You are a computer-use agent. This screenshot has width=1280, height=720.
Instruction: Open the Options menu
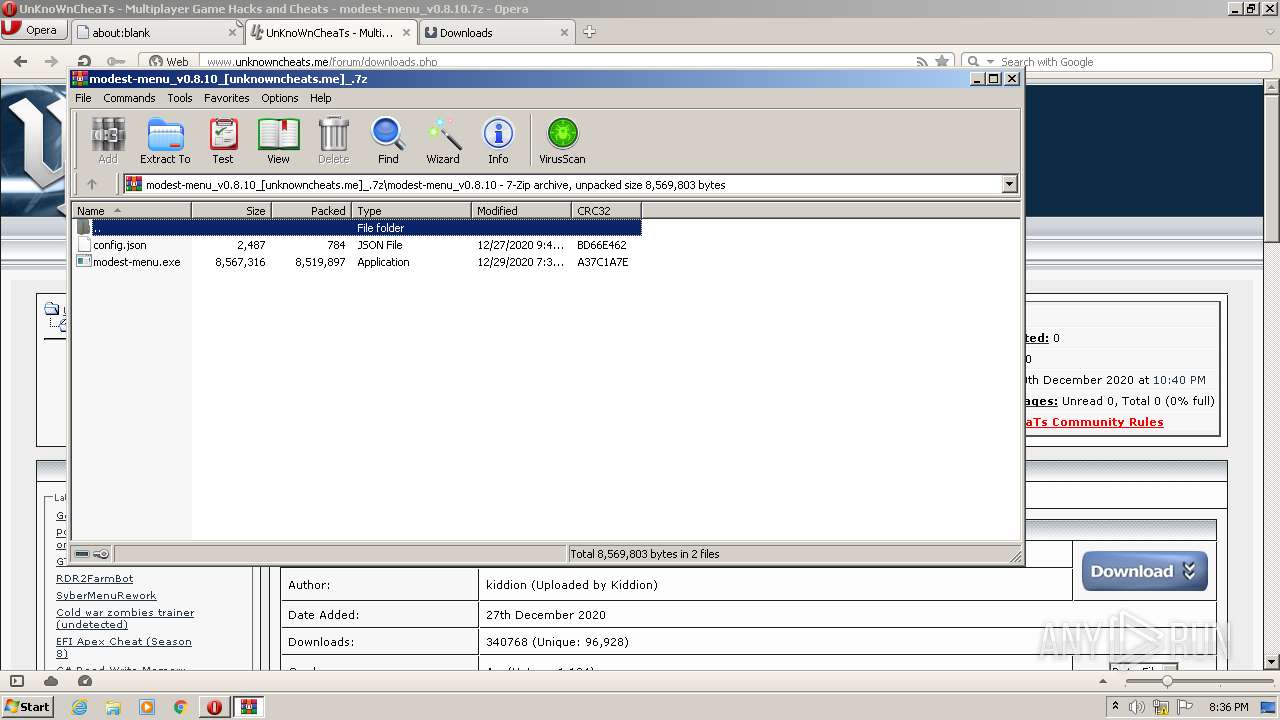(x=280, y=98)
